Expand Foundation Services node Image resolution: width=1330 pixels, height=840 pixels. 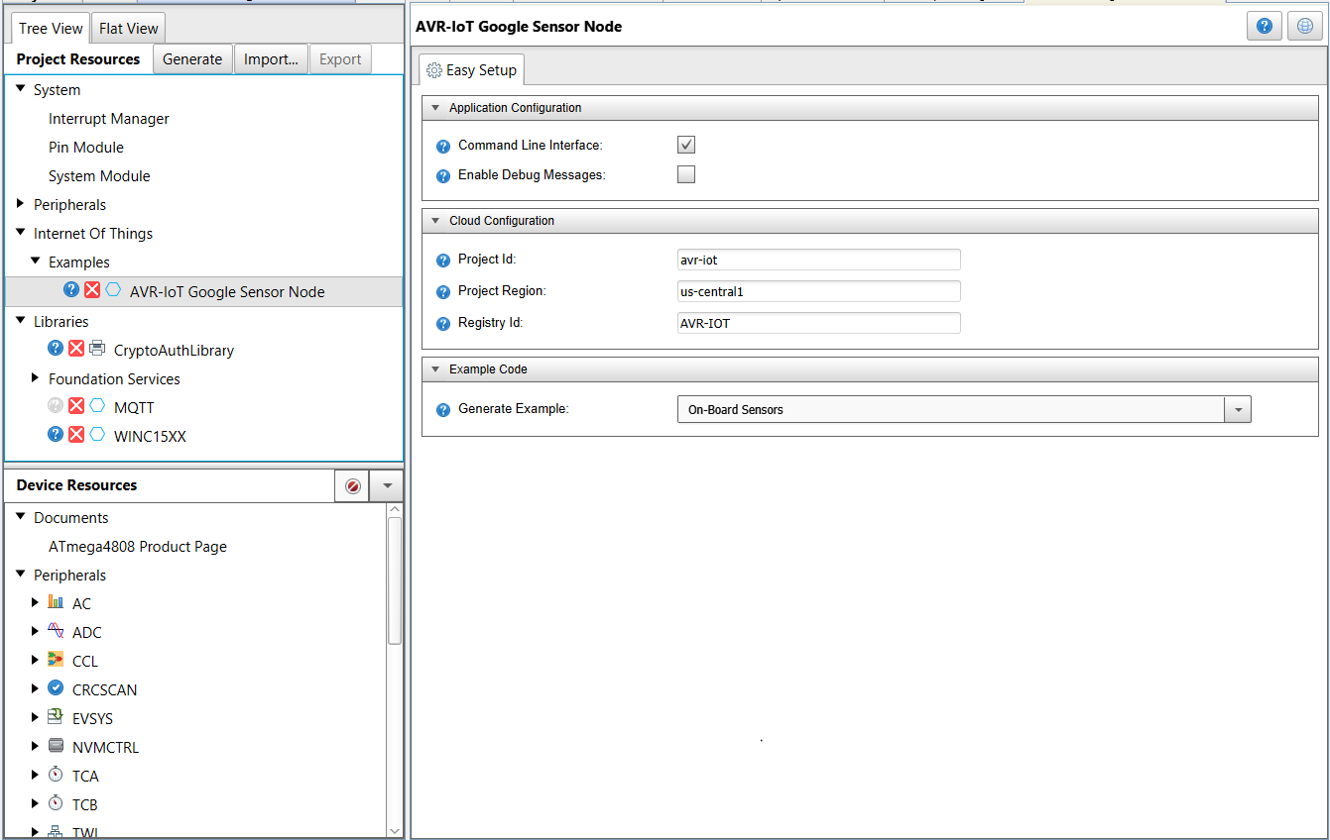click(36, 378)
